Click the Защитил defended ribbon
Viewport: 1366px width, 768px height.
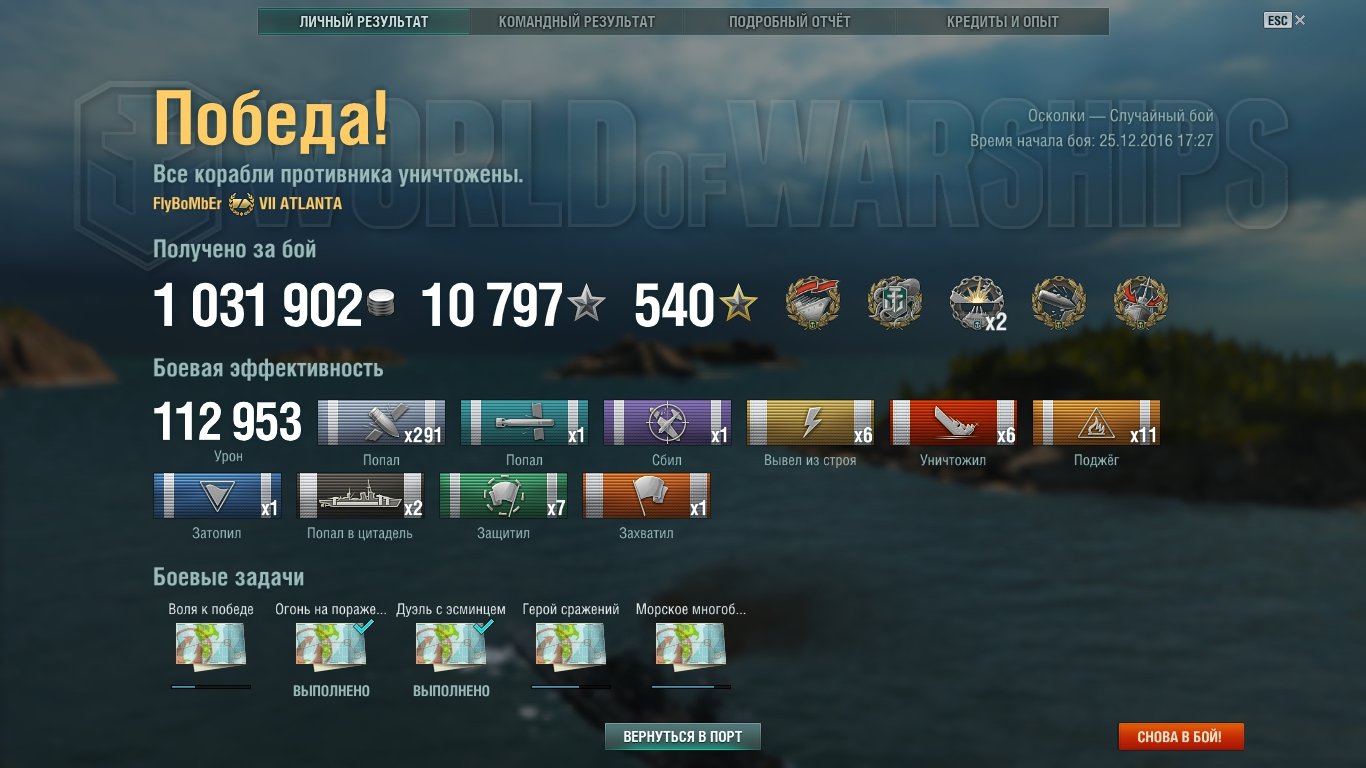(503, 496)
